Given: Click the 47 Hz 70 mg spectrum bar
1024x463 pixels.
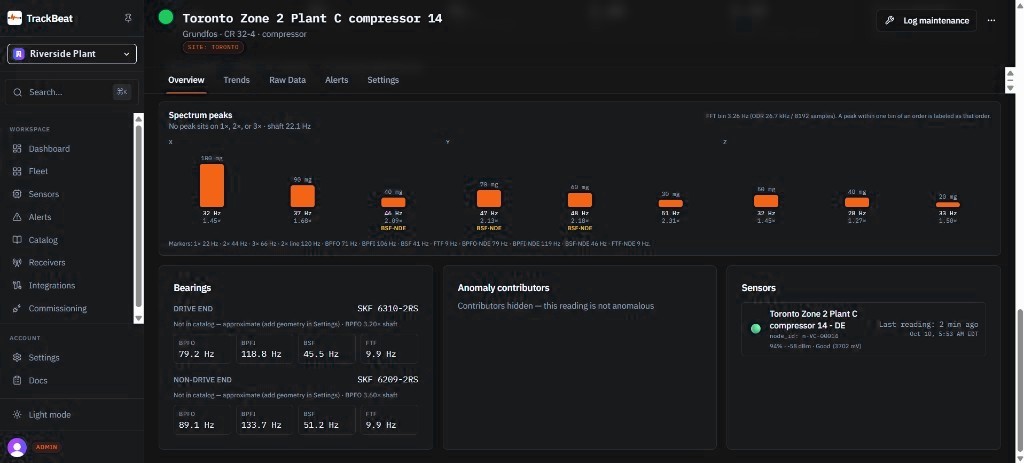Looking at the screenshot, I should [488, 199].
